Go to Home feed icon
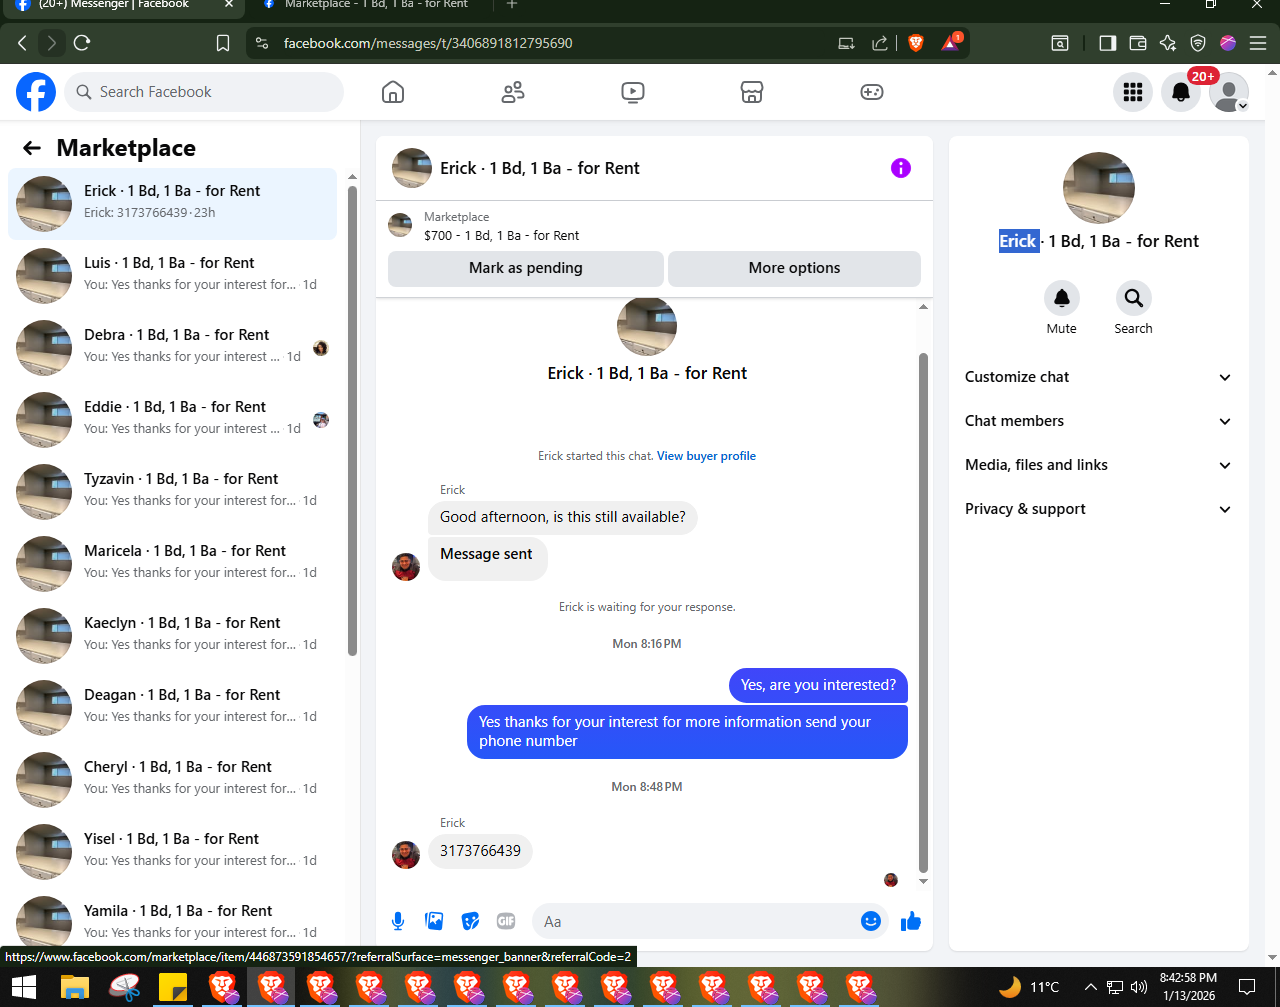This screenshot has width=1280, height=1007. [x=393, y=92]
